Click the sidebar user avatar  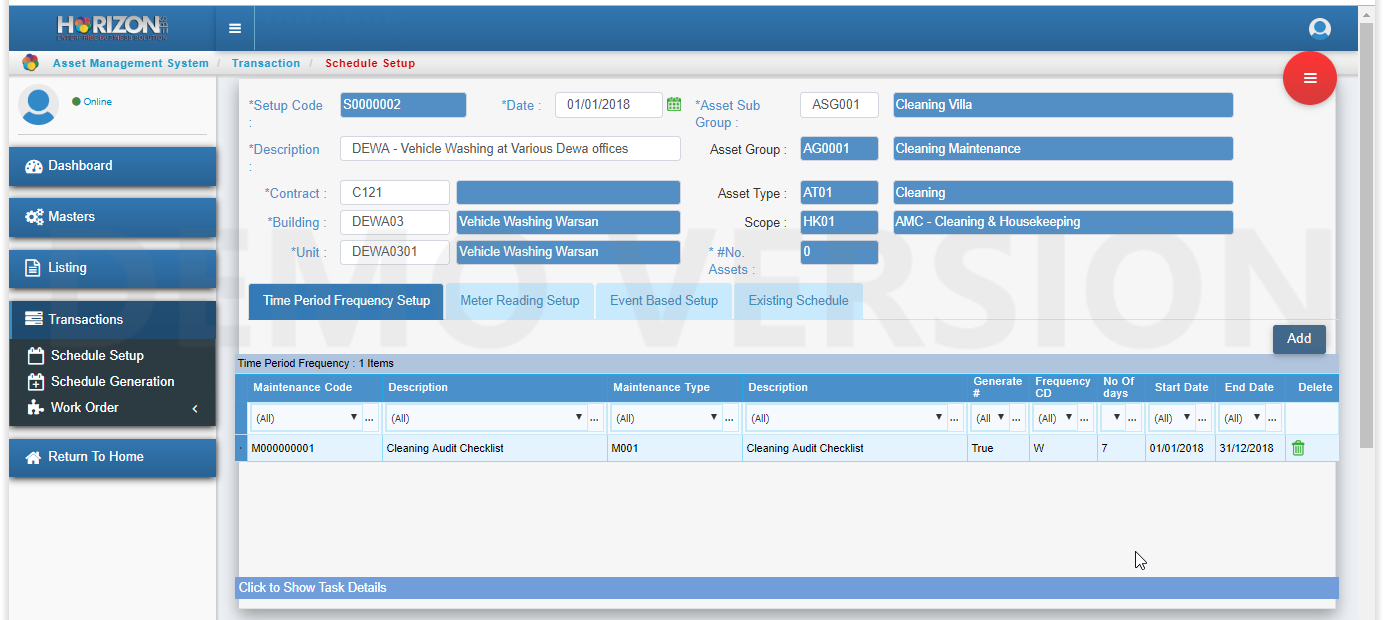38,105
